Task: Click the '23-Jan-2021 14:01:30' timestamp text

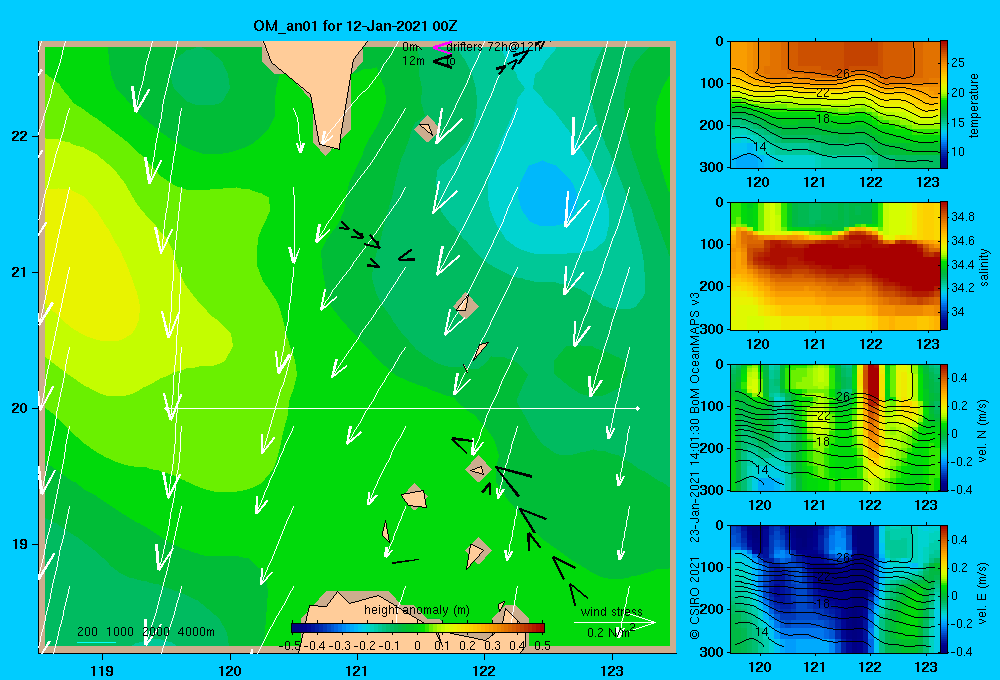Action: [x=695, y=478]
